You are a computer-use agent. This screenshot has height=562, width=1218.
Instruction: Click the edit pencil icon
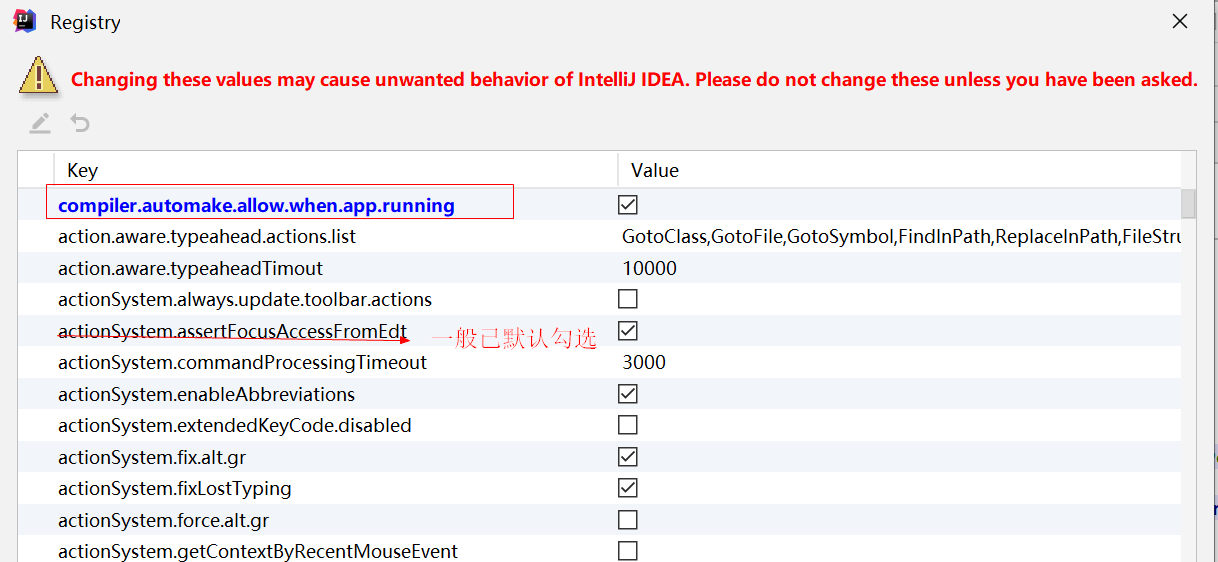(x=39, y=123)
